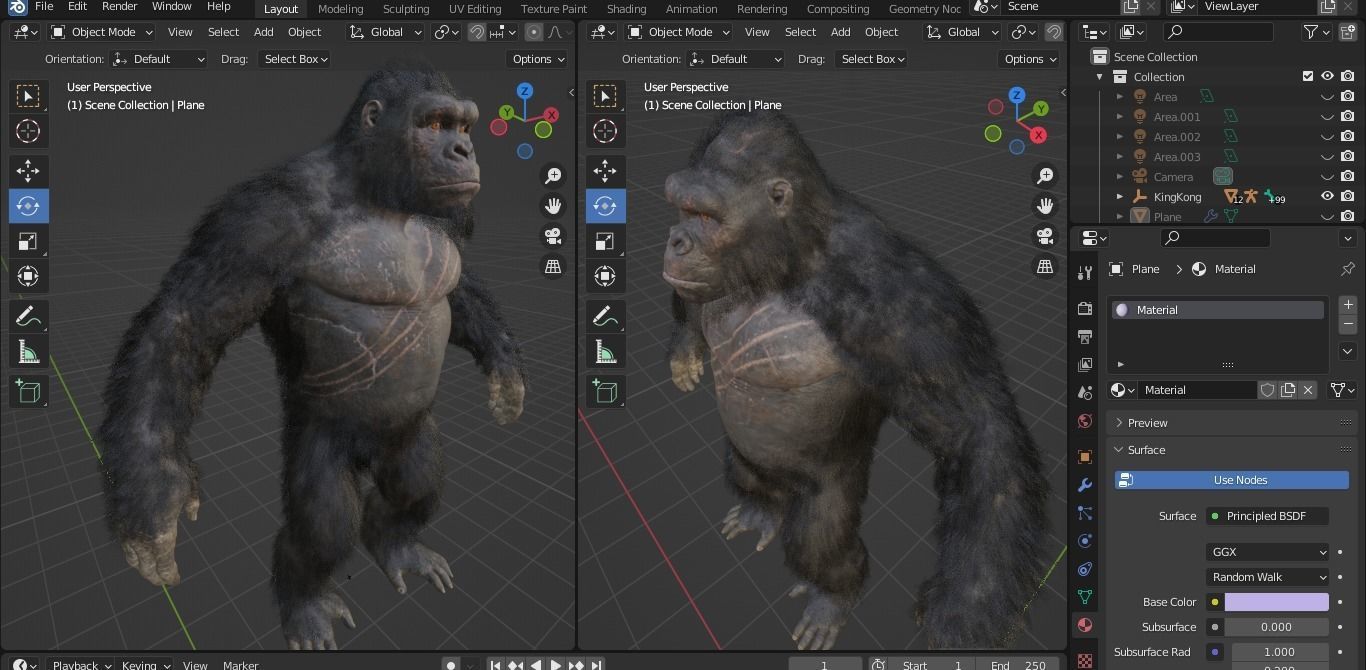Expand KingKong in outliner tree

point(1120,197)
